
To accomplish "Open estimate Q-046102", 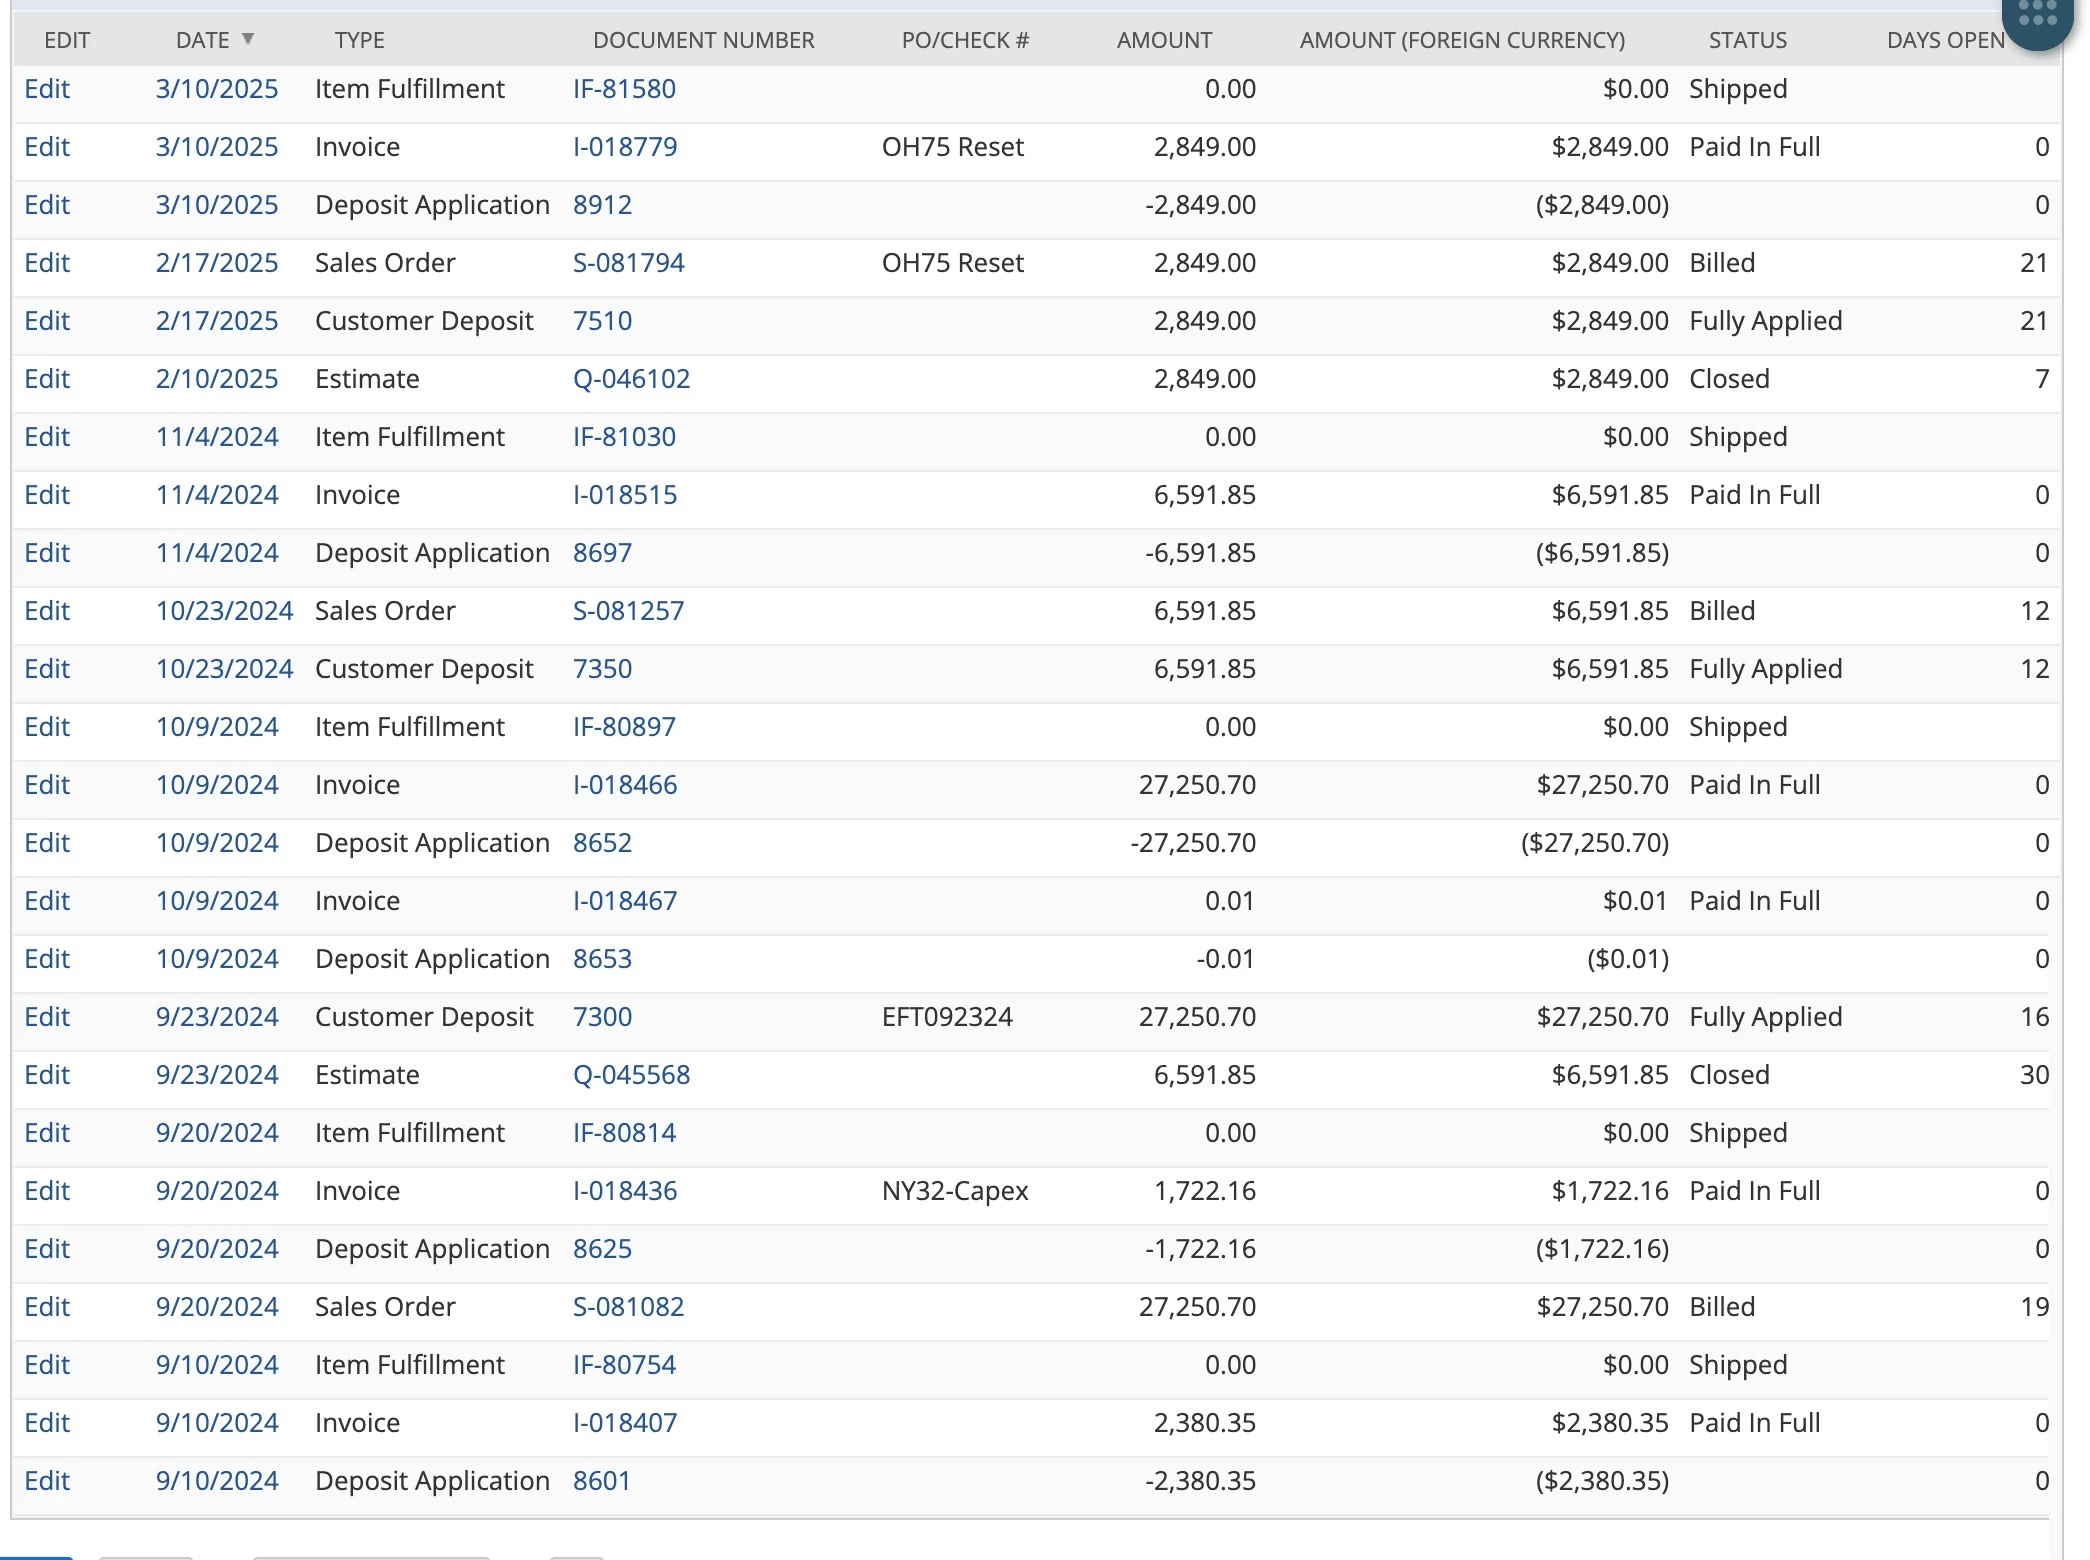I will [x=631, y=379].
